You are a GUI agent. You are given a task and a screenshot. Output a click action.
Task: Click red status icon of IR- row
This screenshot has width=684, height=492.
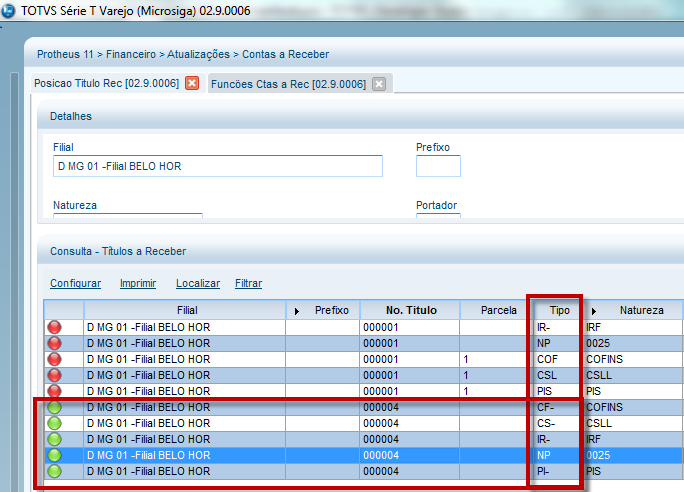pos(55,327)
